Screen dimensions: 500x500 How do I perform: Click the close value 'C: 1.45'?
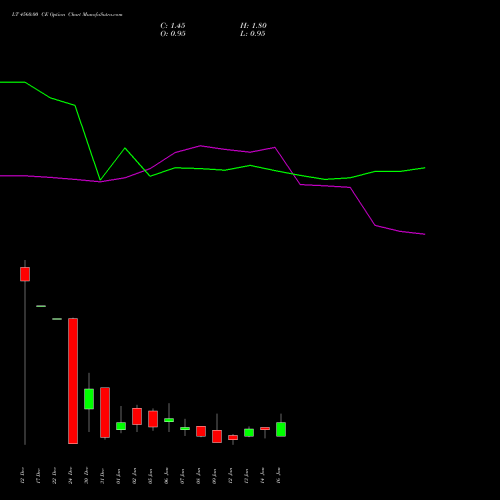tap(173, 26)
